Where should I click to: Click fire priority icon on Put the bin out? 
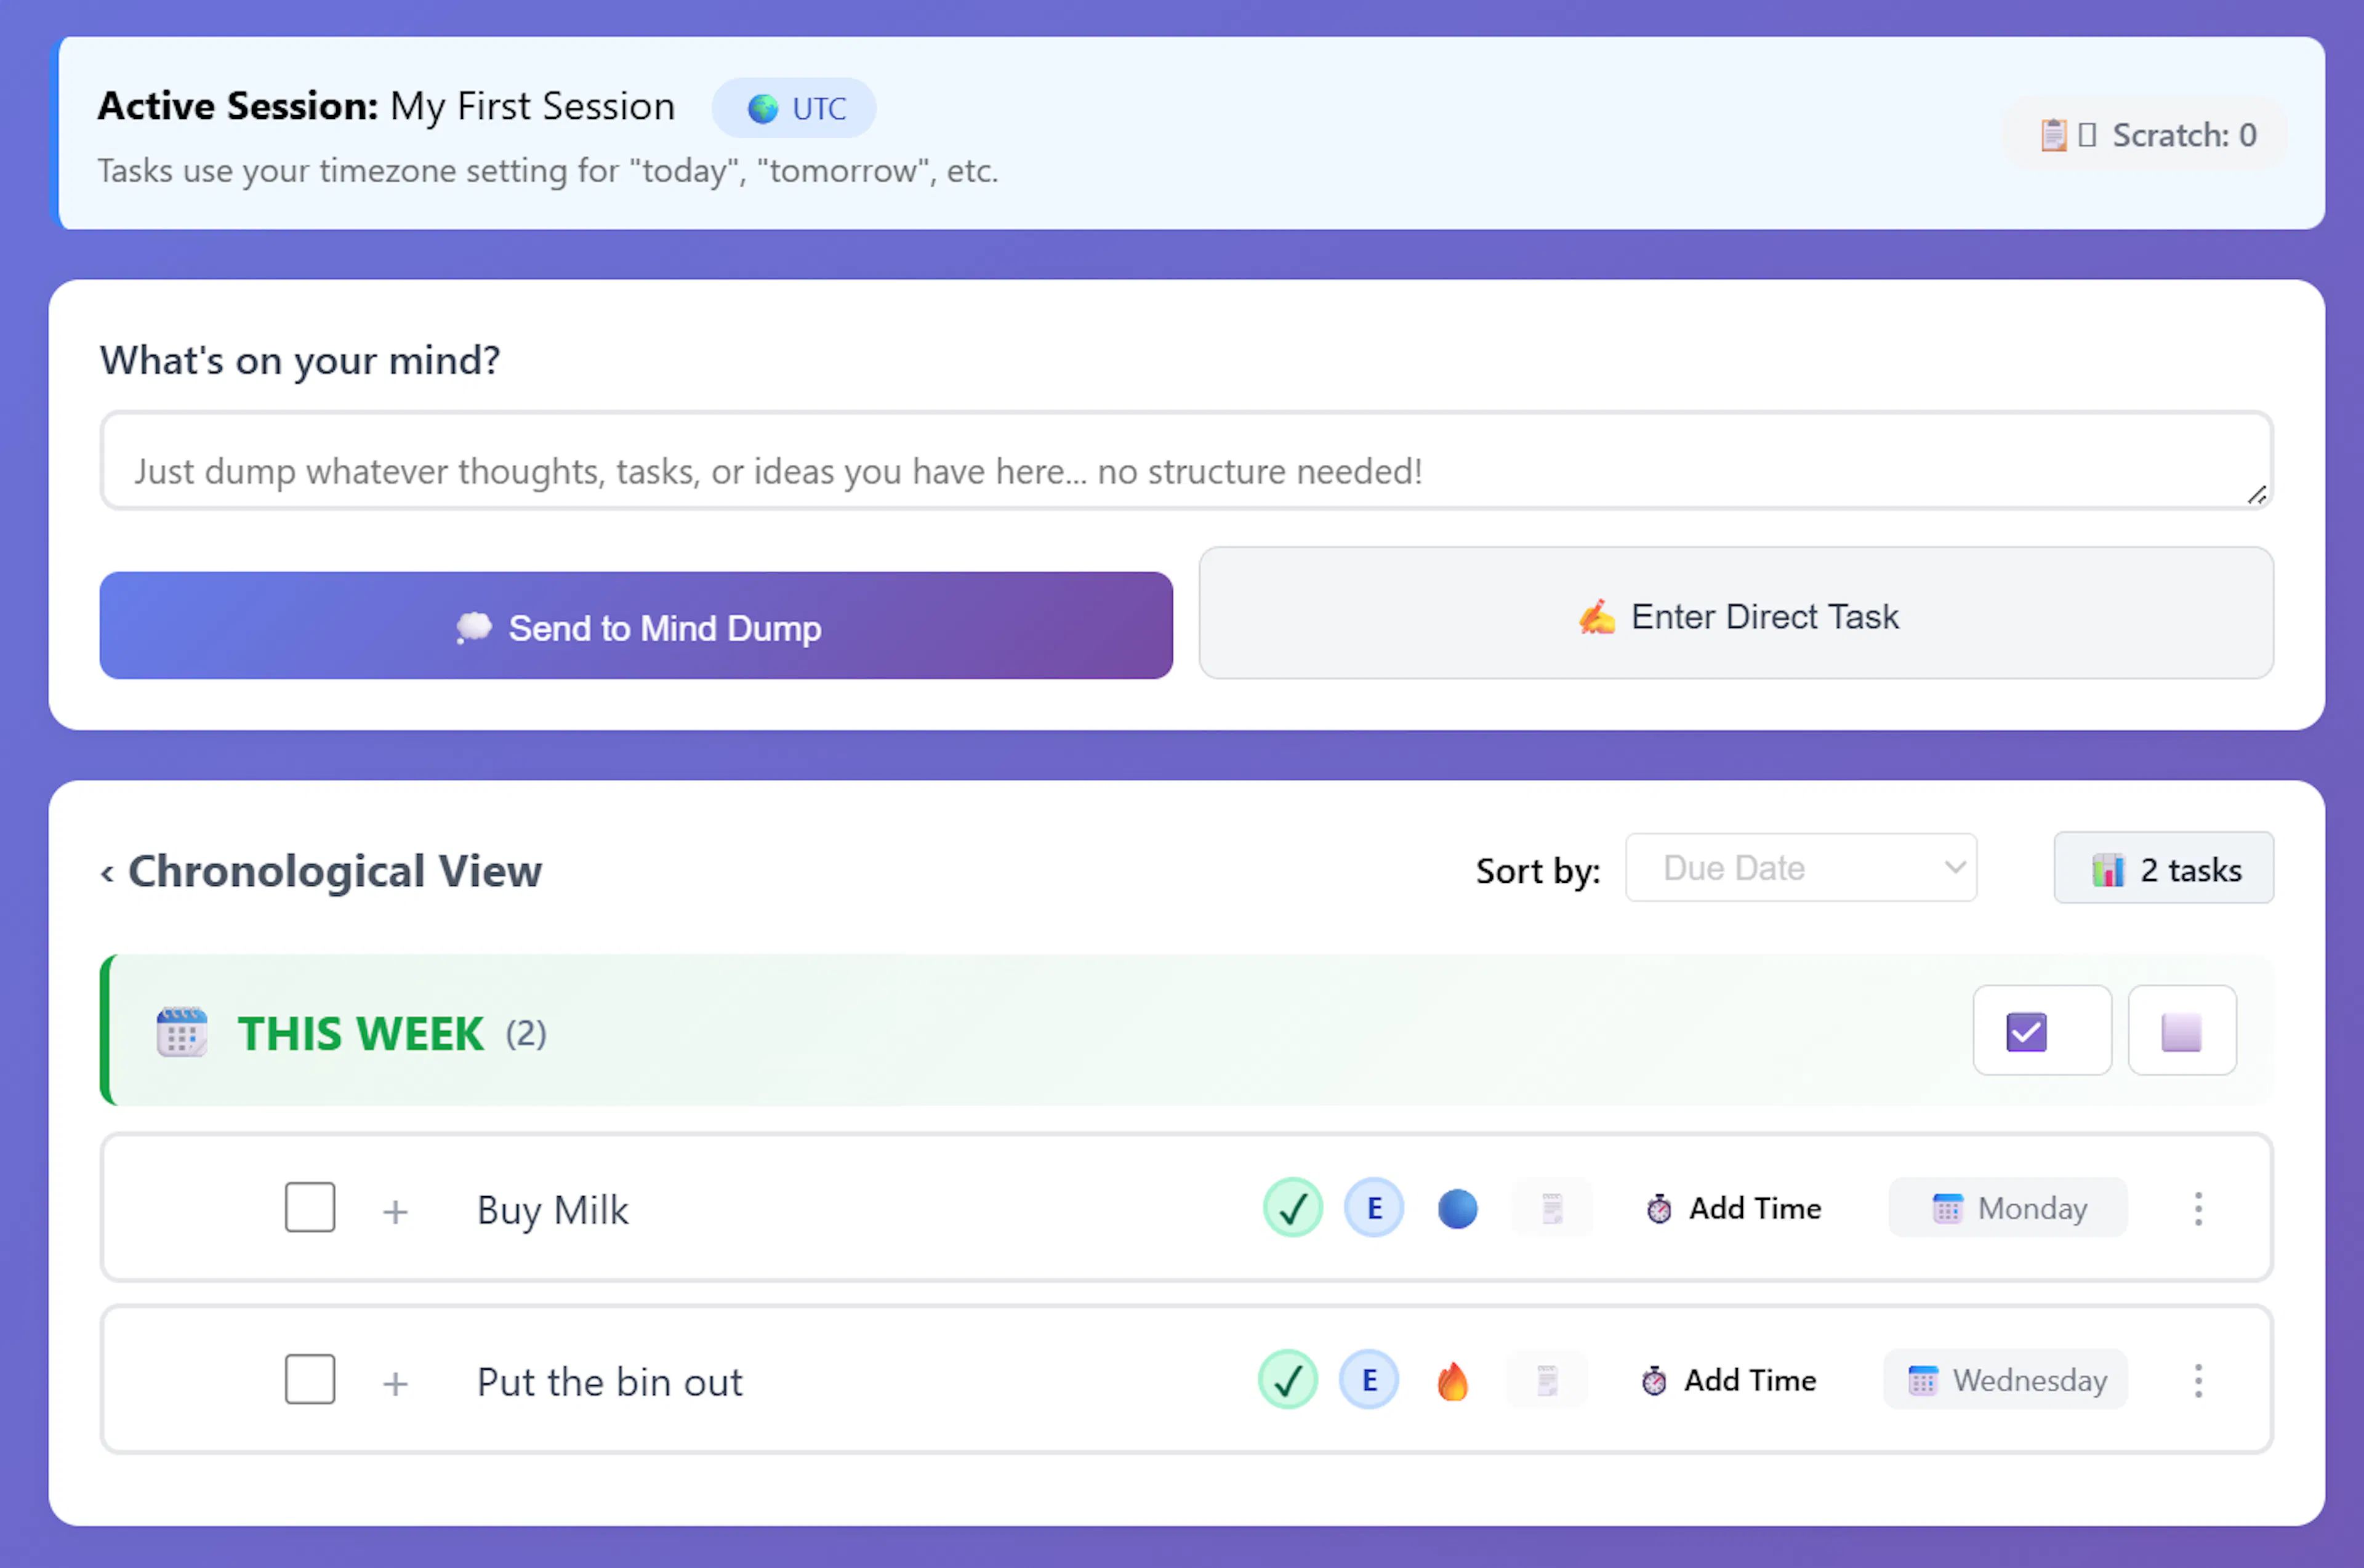coord(1452,1381)
